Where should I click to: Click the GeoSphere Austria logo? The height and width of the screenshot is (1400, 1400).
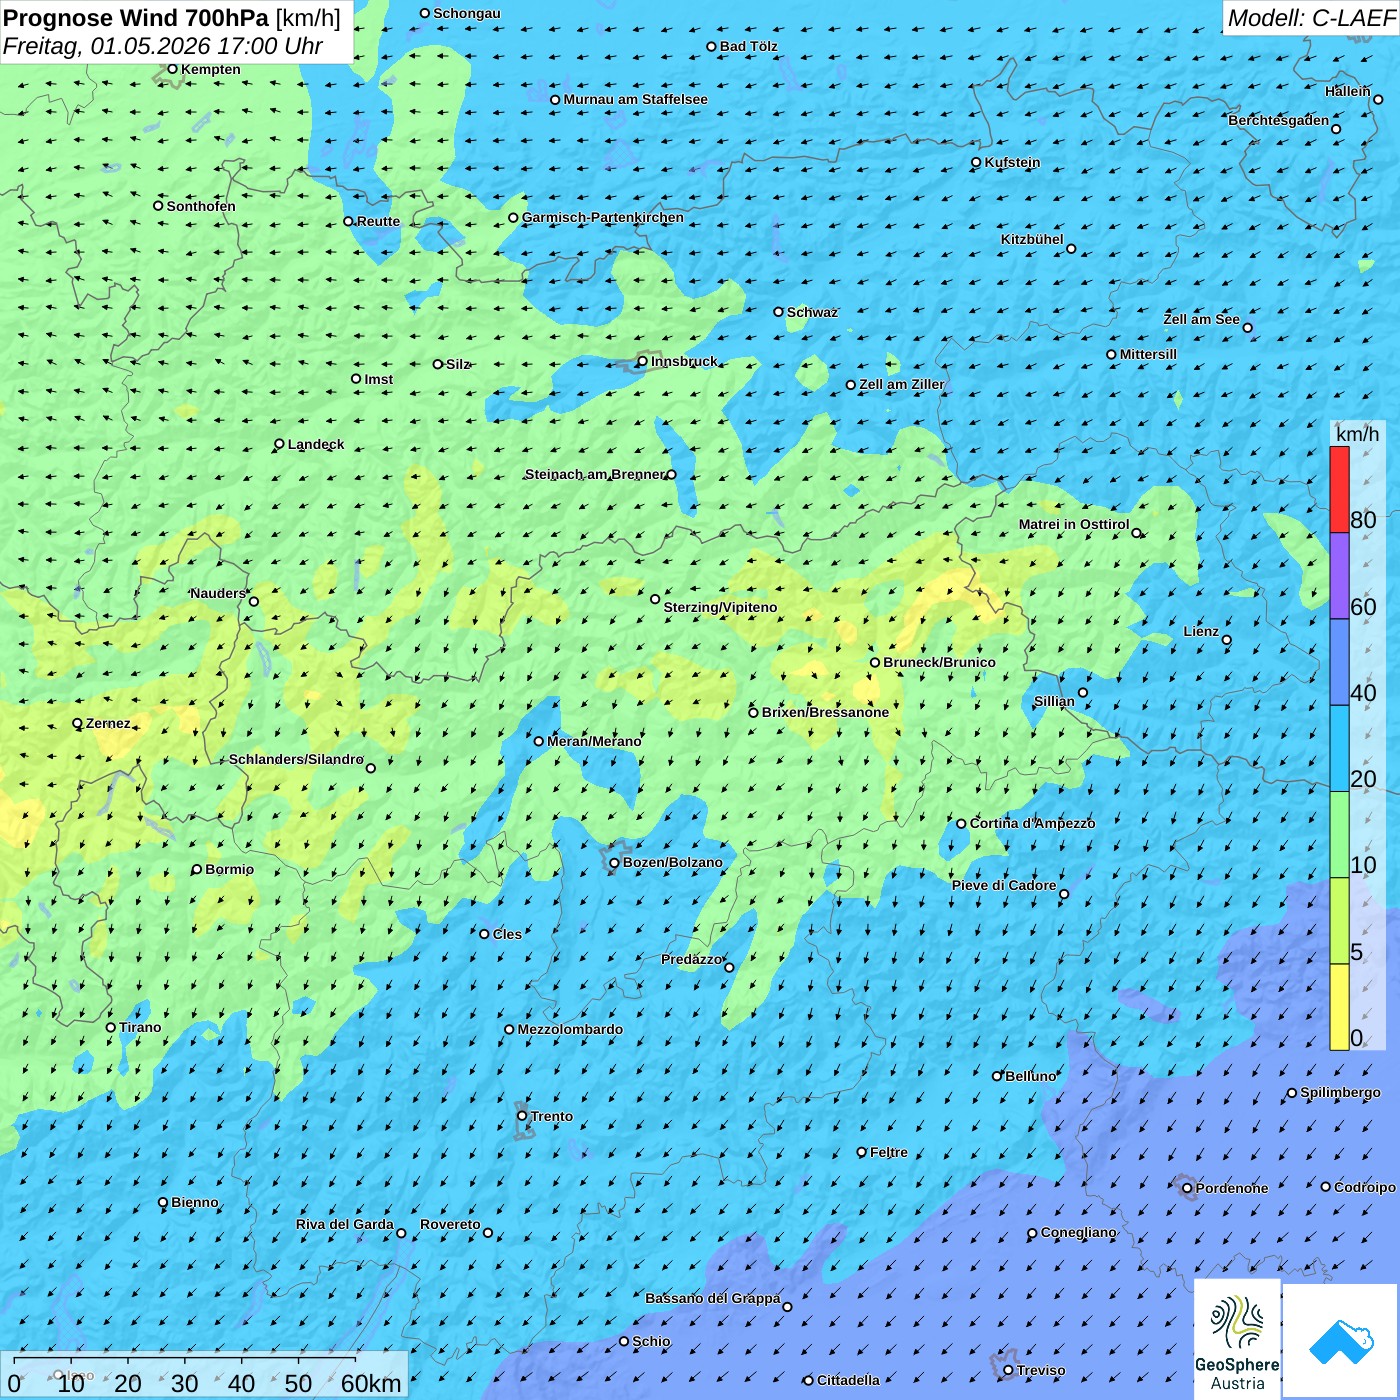(x=1237, y=1338)
